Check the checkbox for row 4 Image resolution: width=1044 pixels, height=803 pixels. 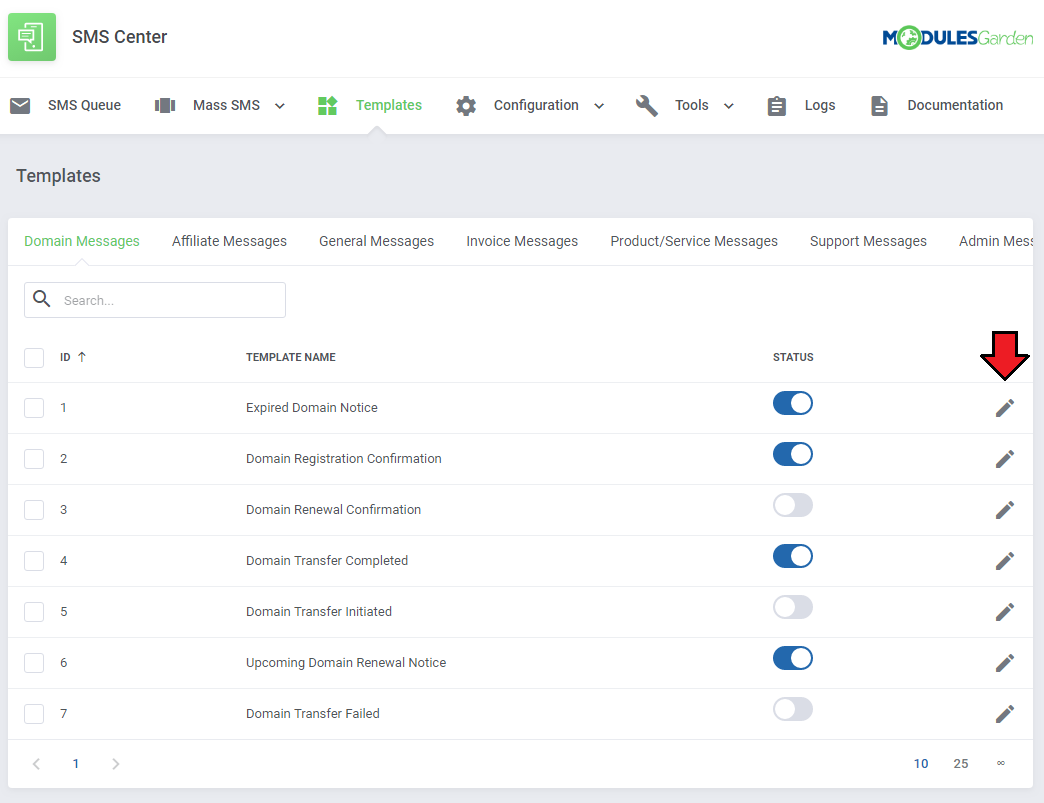(34, 561)
